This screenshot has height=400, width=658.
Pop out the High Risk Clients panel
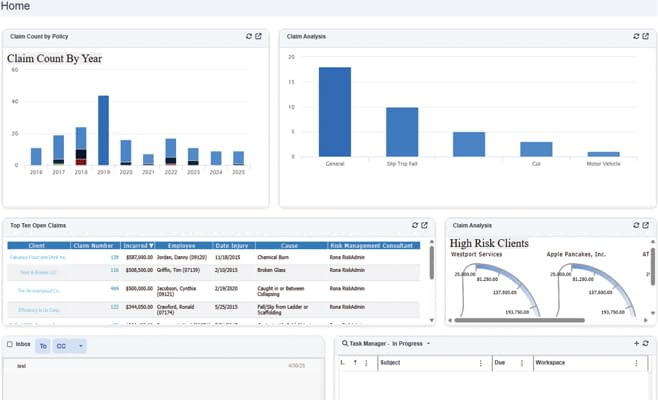647,225
